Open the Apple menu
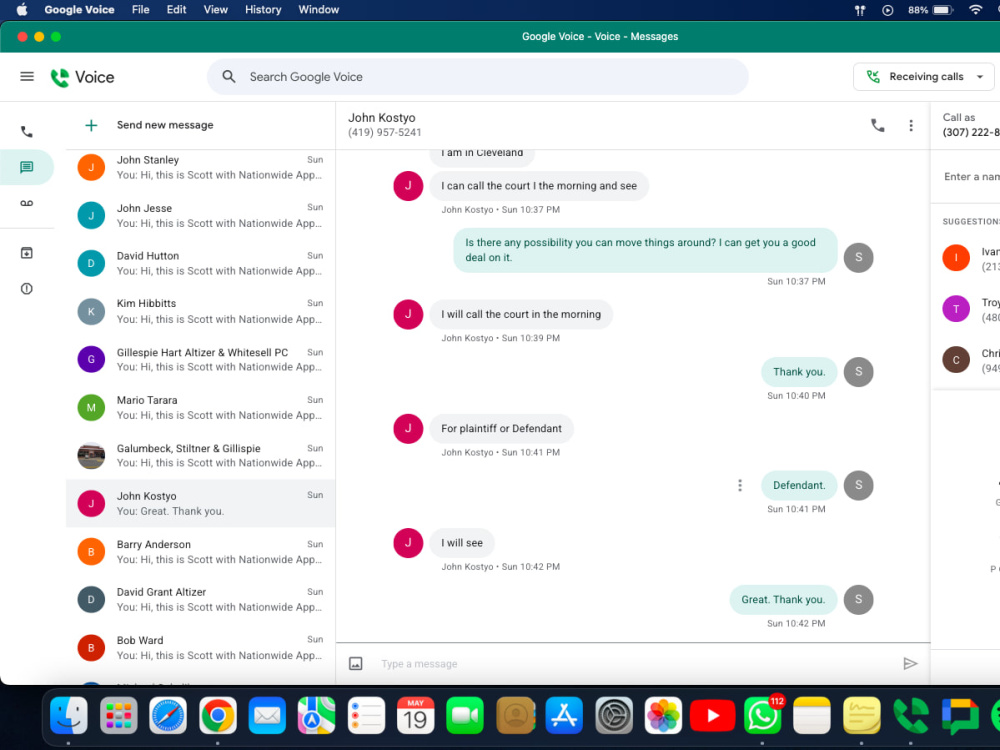Viewport: 1000px width, 750px height. (22, 10)
